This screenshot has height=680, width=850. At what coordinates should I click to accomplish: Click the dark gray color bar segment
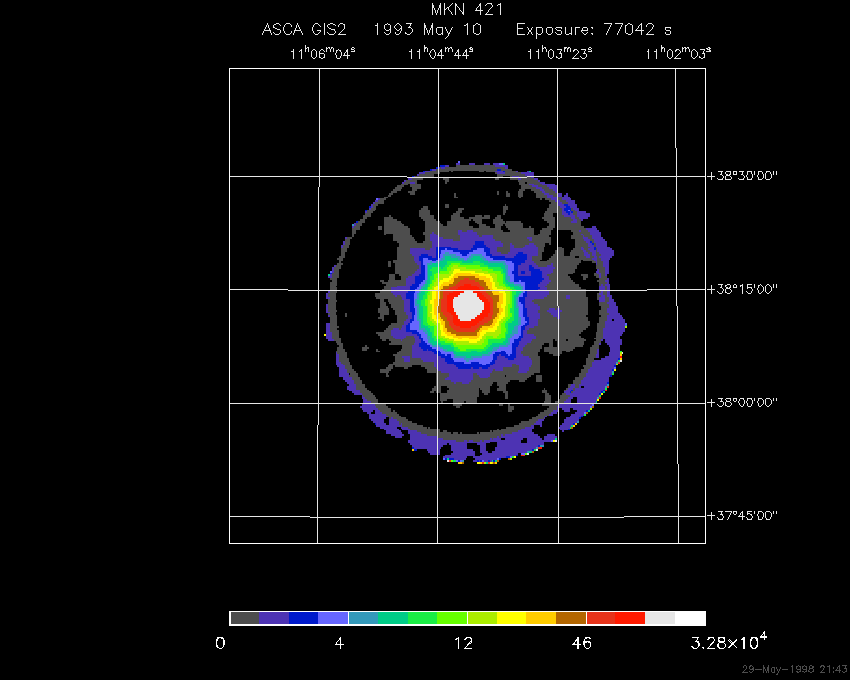245,618
